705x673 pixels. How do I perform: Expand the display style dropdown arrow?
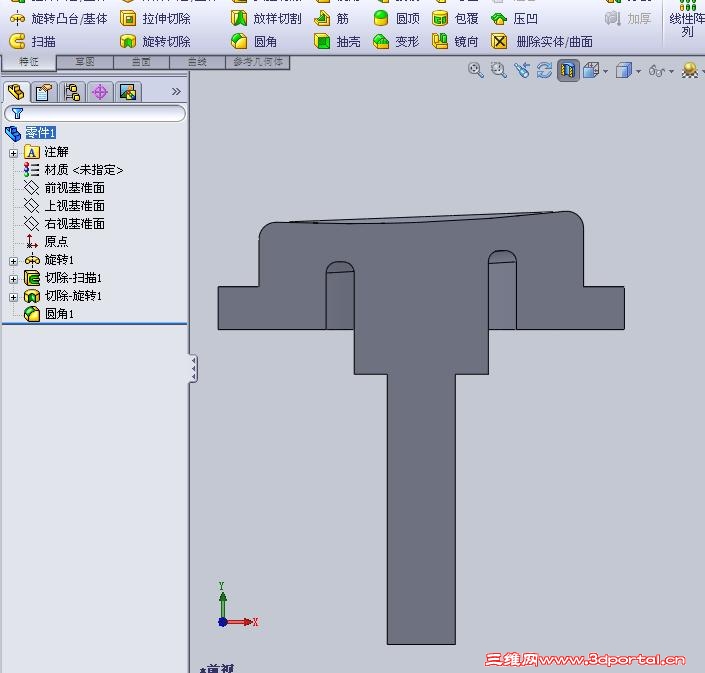[x=638, y=71]
